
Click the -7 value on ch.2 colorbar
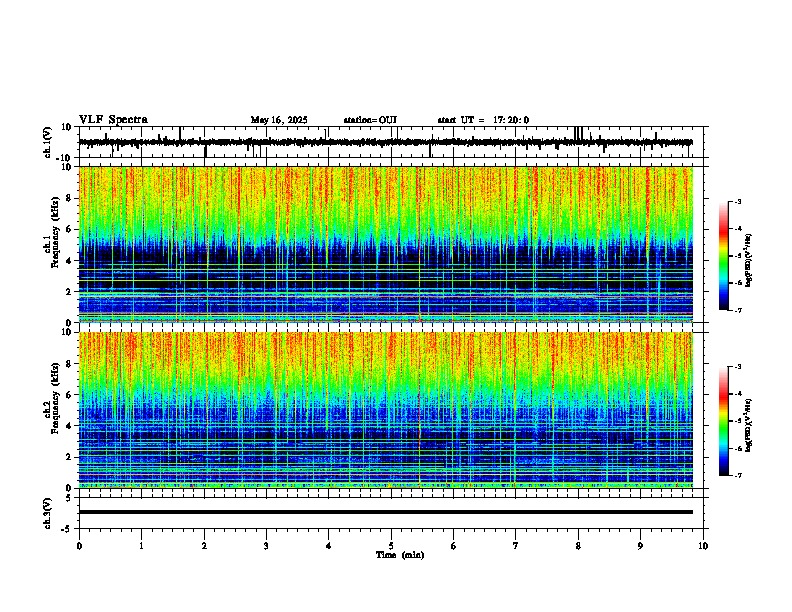click(x=737, y=475)
